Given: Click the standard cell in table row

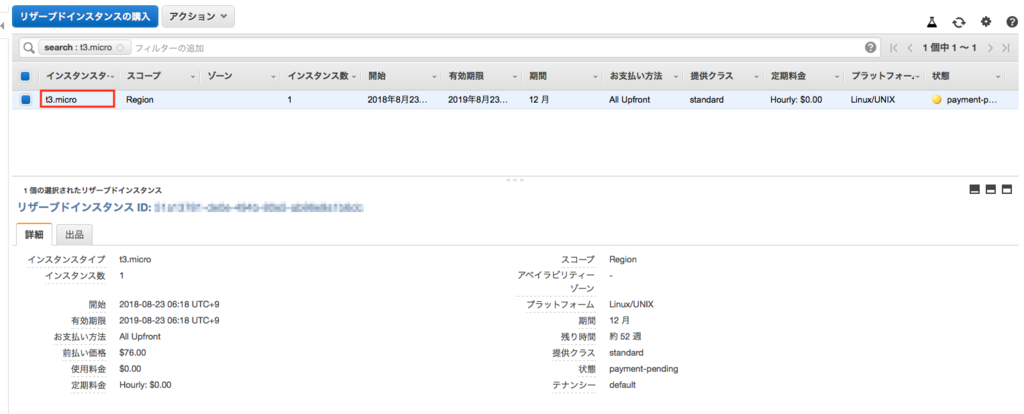Looking at the screenshot, I should 707,100.
